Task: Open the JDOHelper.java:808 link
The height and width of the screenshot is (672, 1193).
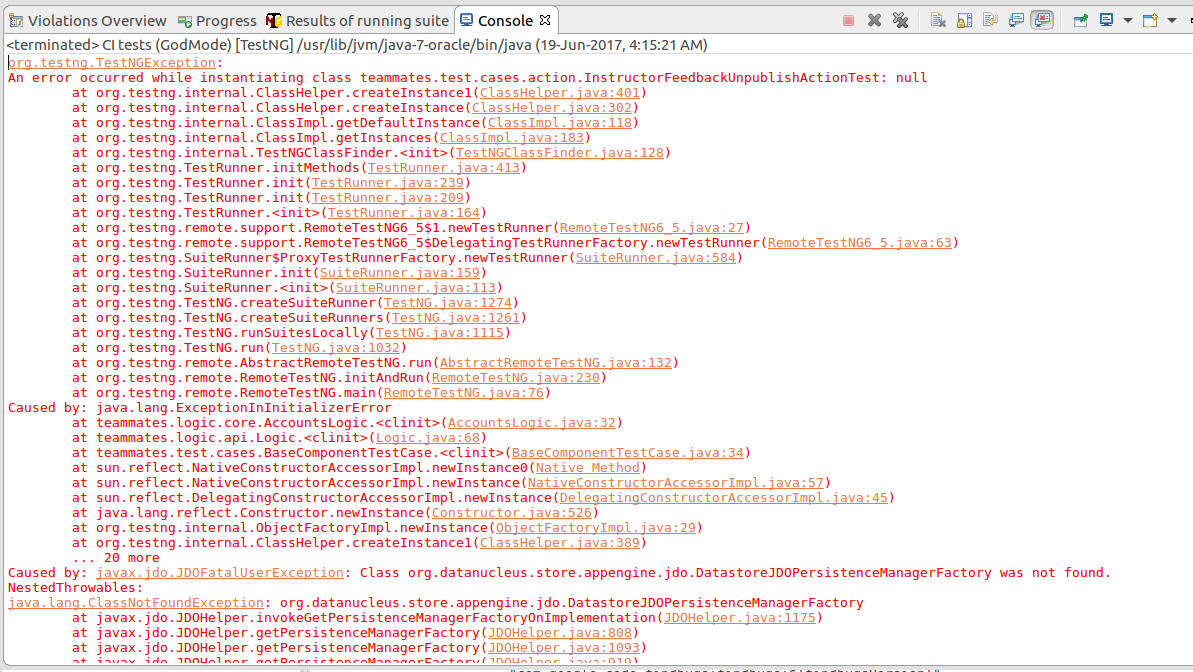Action: pos(560,632)
